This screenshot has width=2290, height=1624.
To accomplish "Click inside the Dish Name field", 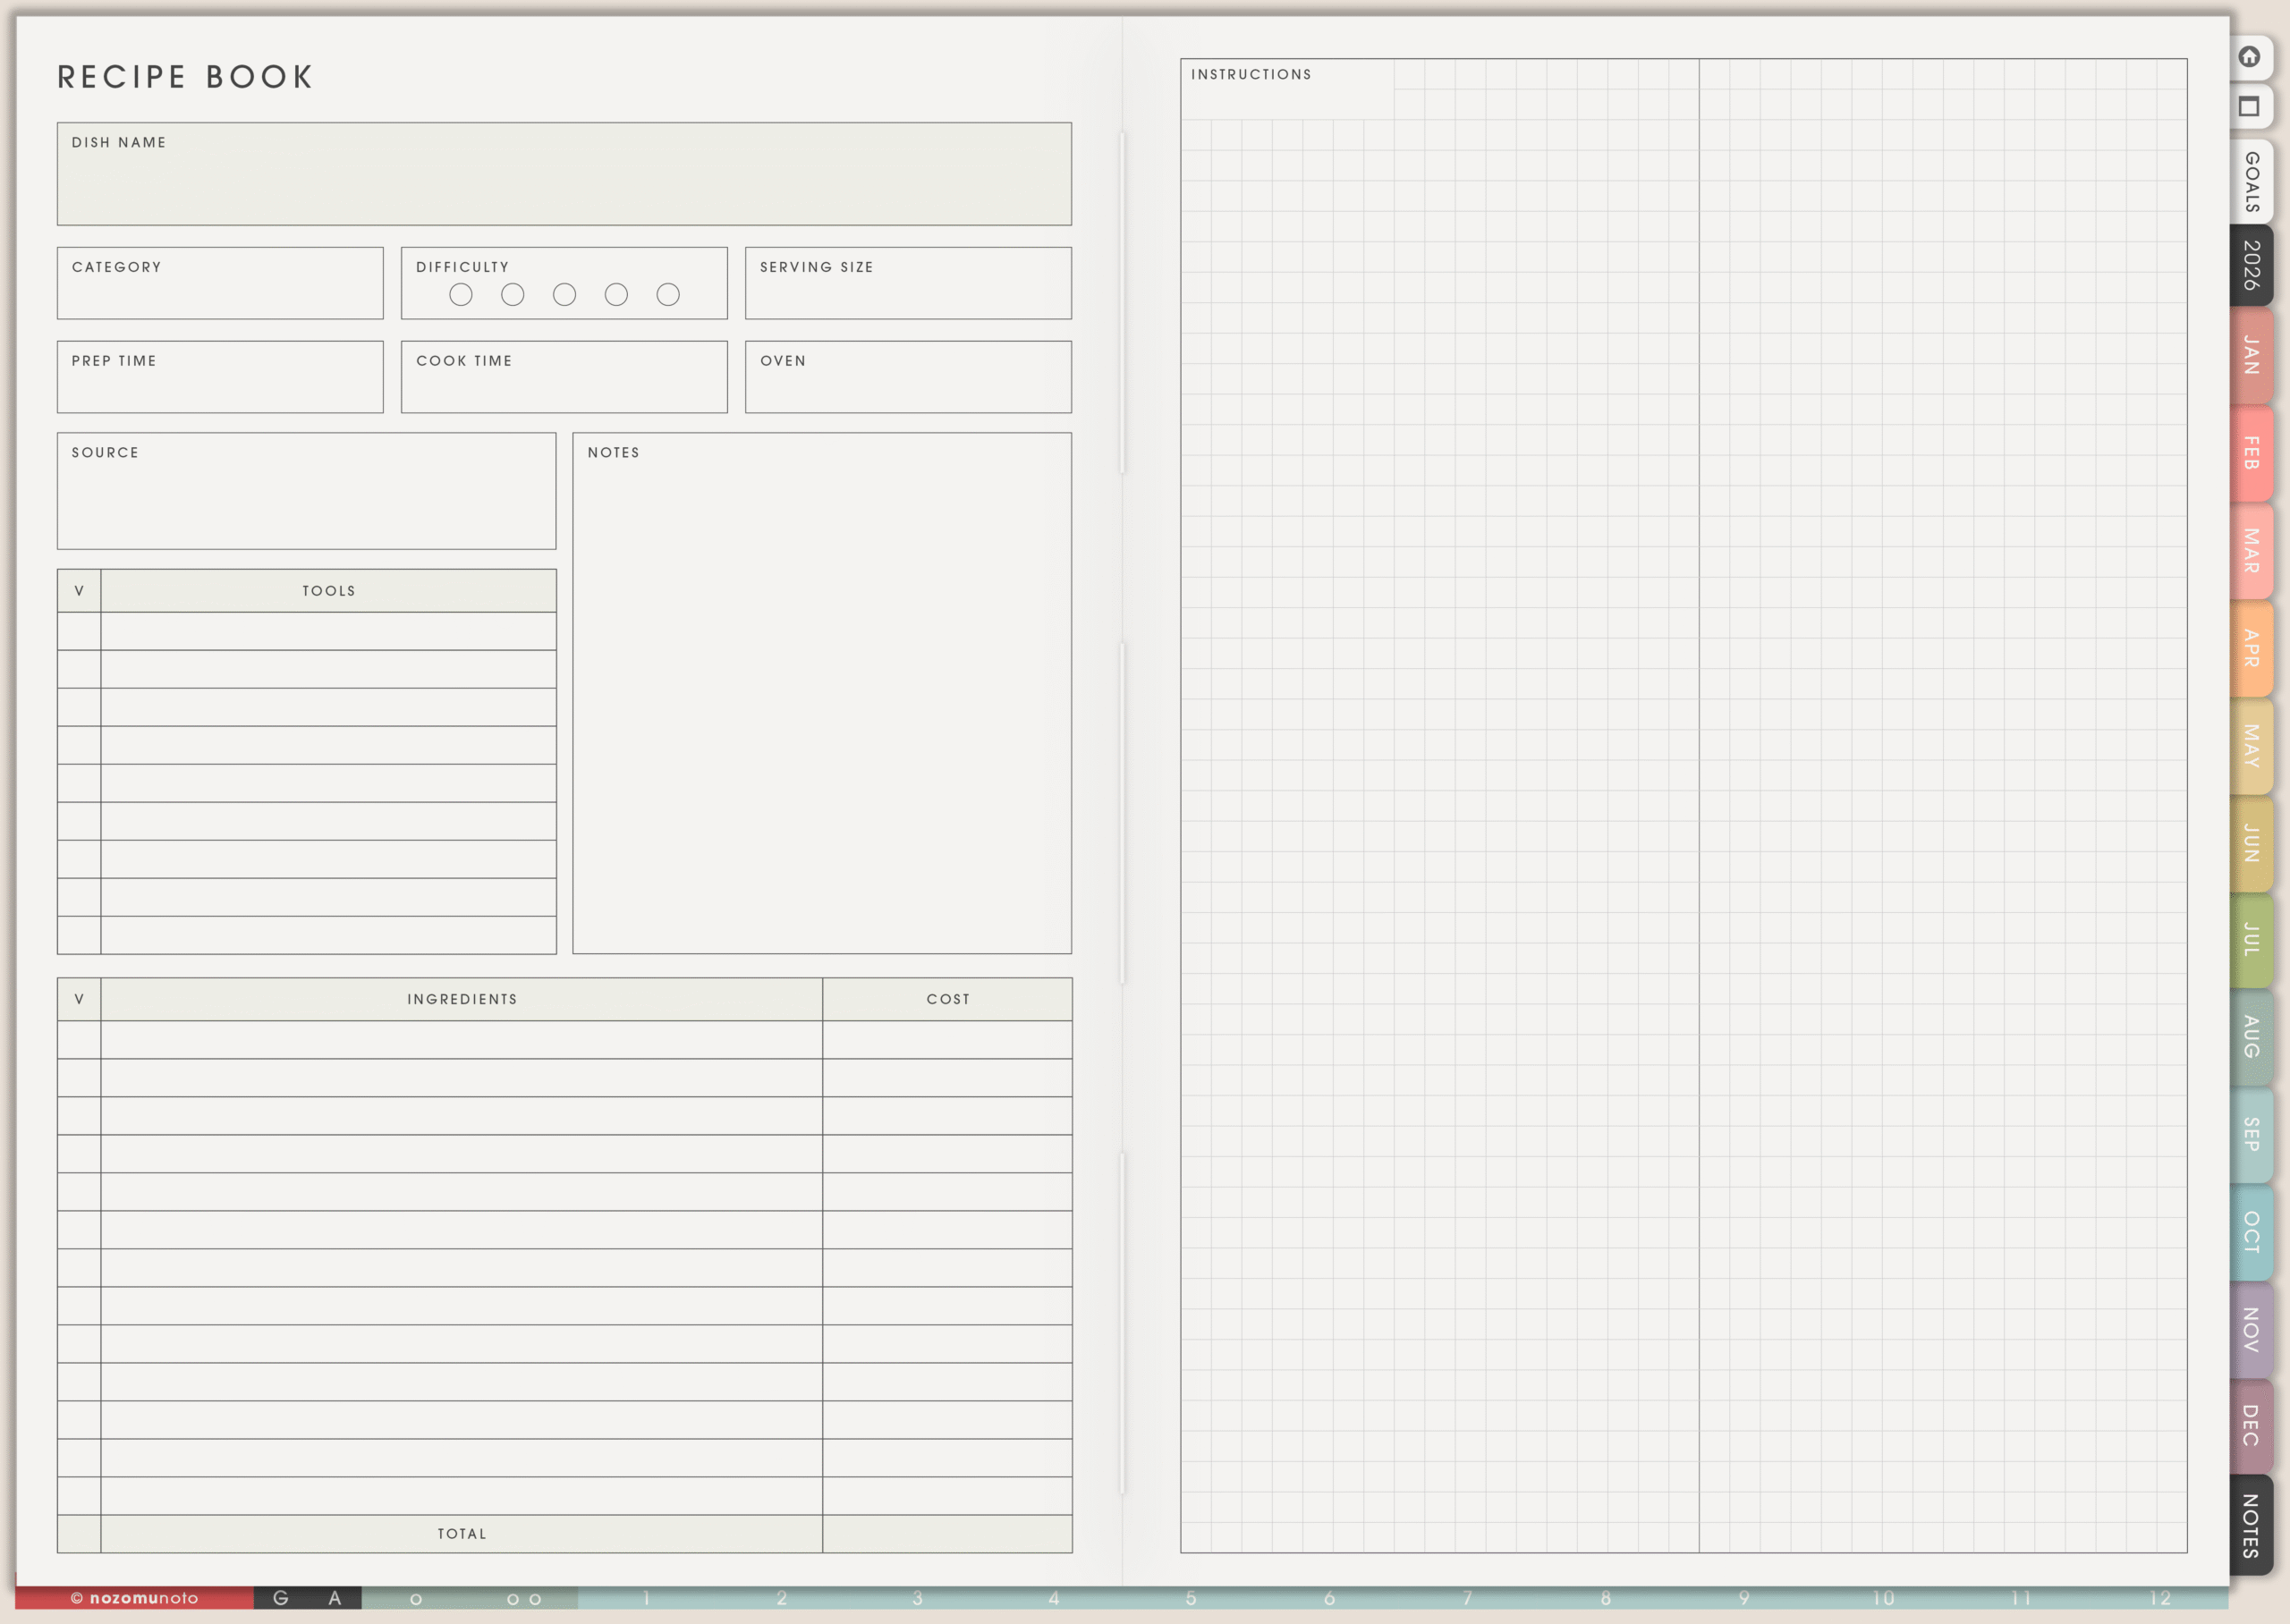I will click(564, 185).
